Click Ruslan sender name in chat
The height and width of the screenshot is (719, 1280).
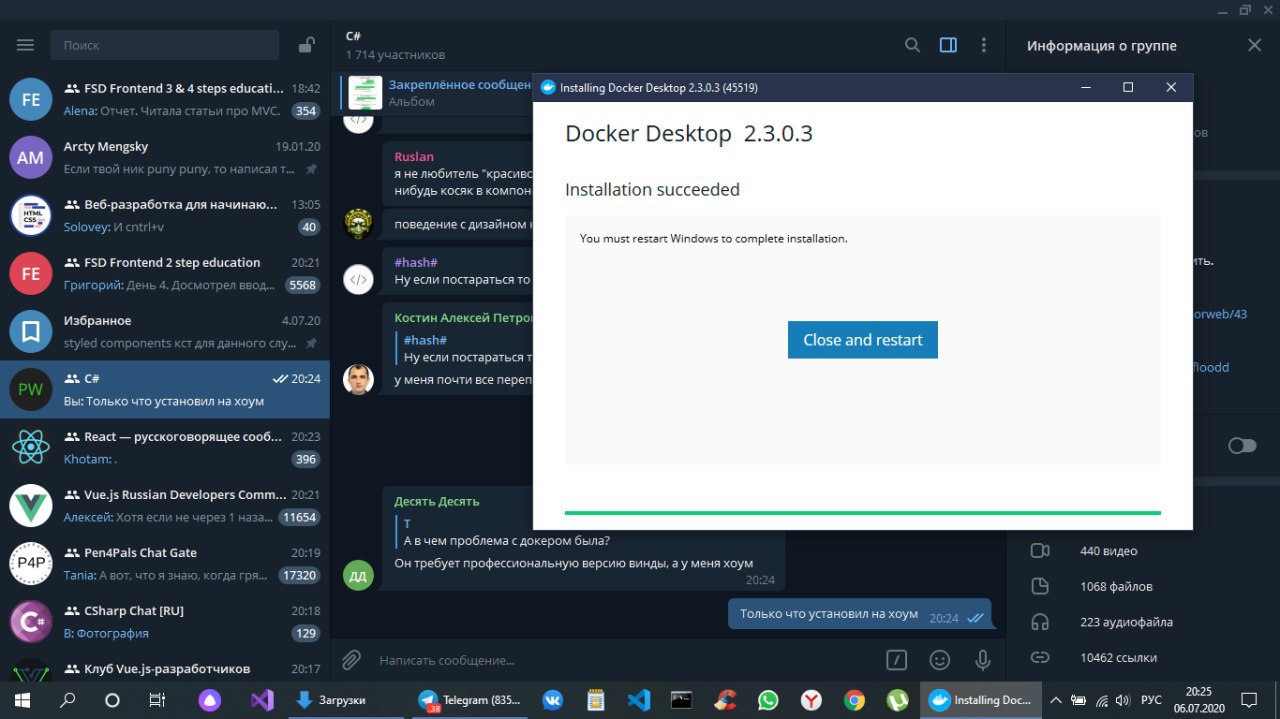pos(414,156)
